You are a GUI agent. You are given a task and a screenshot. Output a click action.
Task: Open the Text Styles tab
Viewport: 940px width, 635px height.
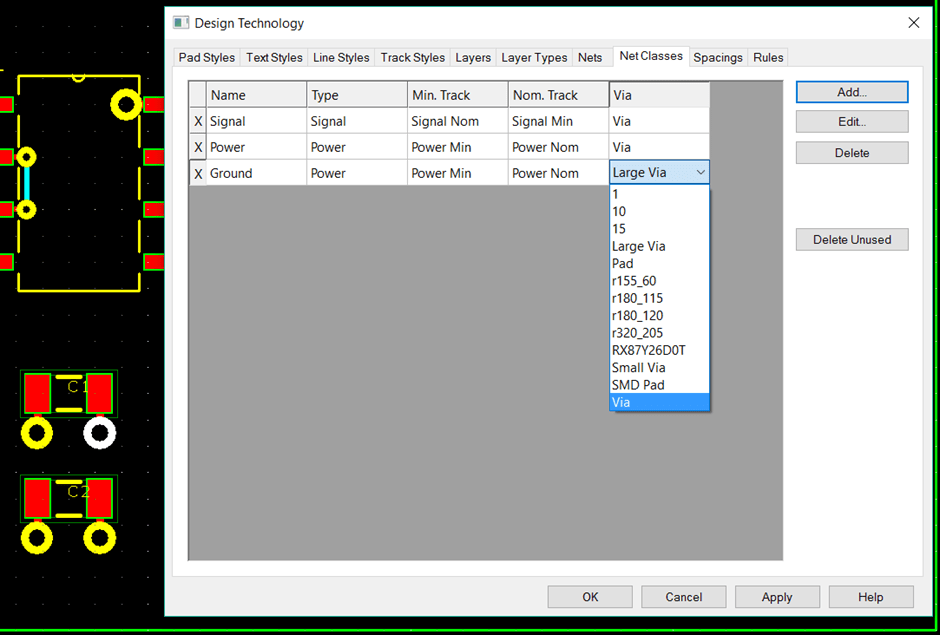coord(274,58)
